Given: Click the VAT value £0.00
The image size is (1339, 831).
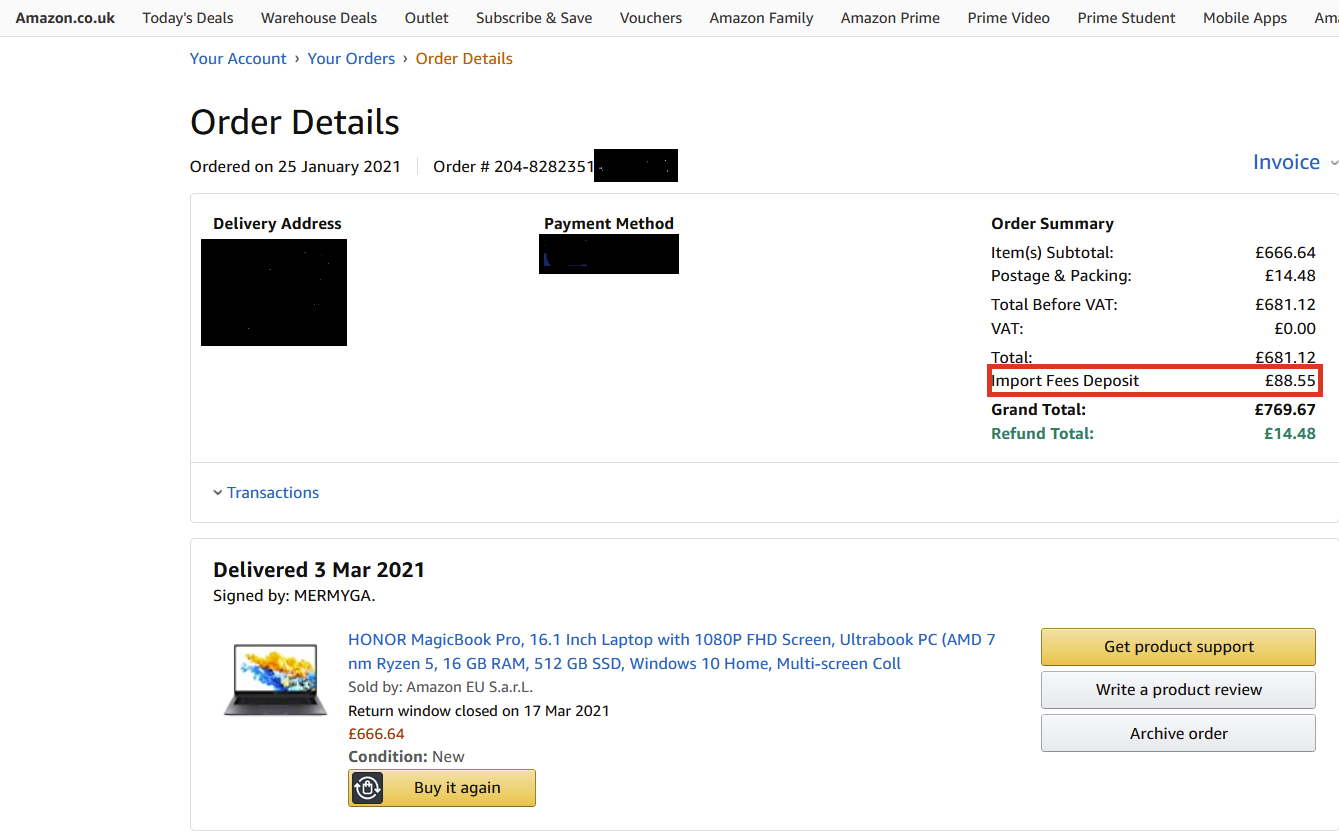Looking at the screenshot, I should pos(1294,328).
